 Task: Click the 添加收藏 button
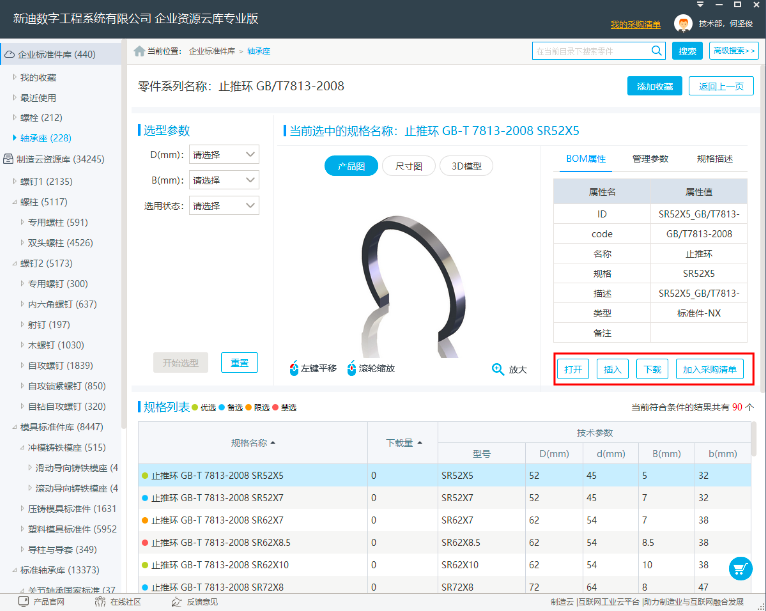(654, 86)
